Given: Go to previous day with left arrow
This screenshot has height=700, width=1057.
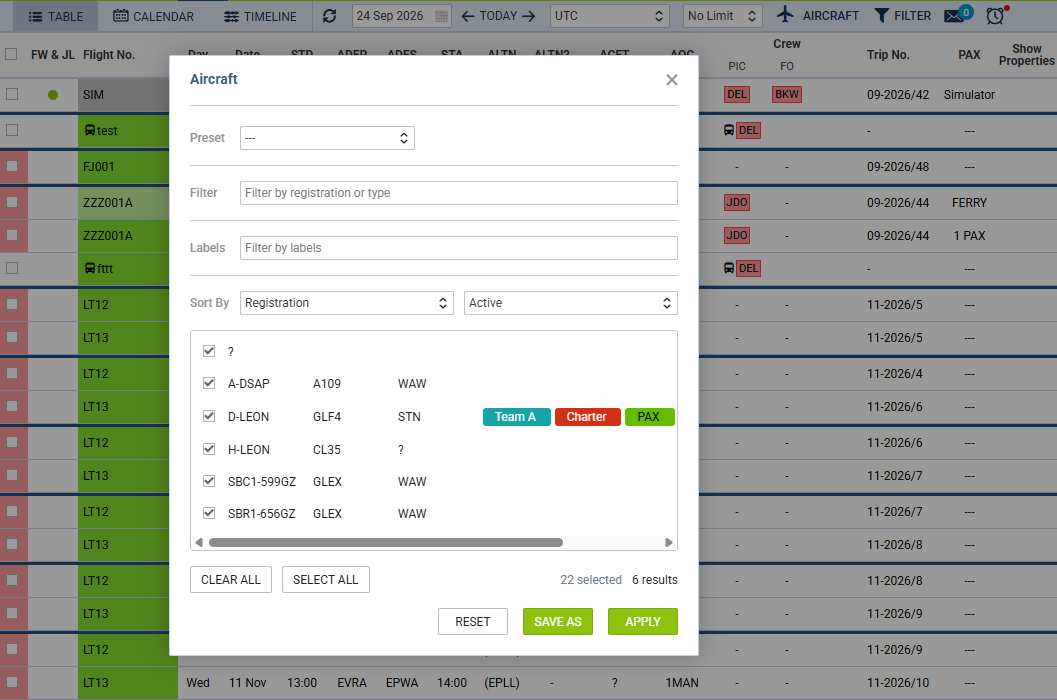Looking at the screenshot, I should click(x=467, y=16).
